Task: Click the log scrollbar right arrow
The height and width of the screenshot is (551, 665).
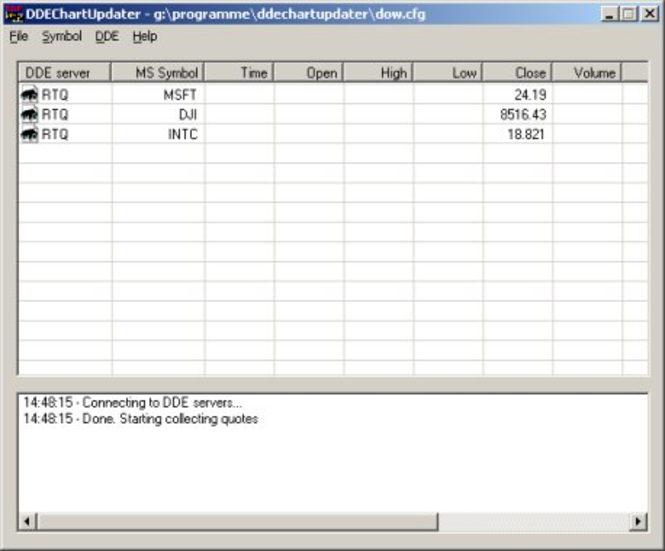Action: tap(638, 521)
